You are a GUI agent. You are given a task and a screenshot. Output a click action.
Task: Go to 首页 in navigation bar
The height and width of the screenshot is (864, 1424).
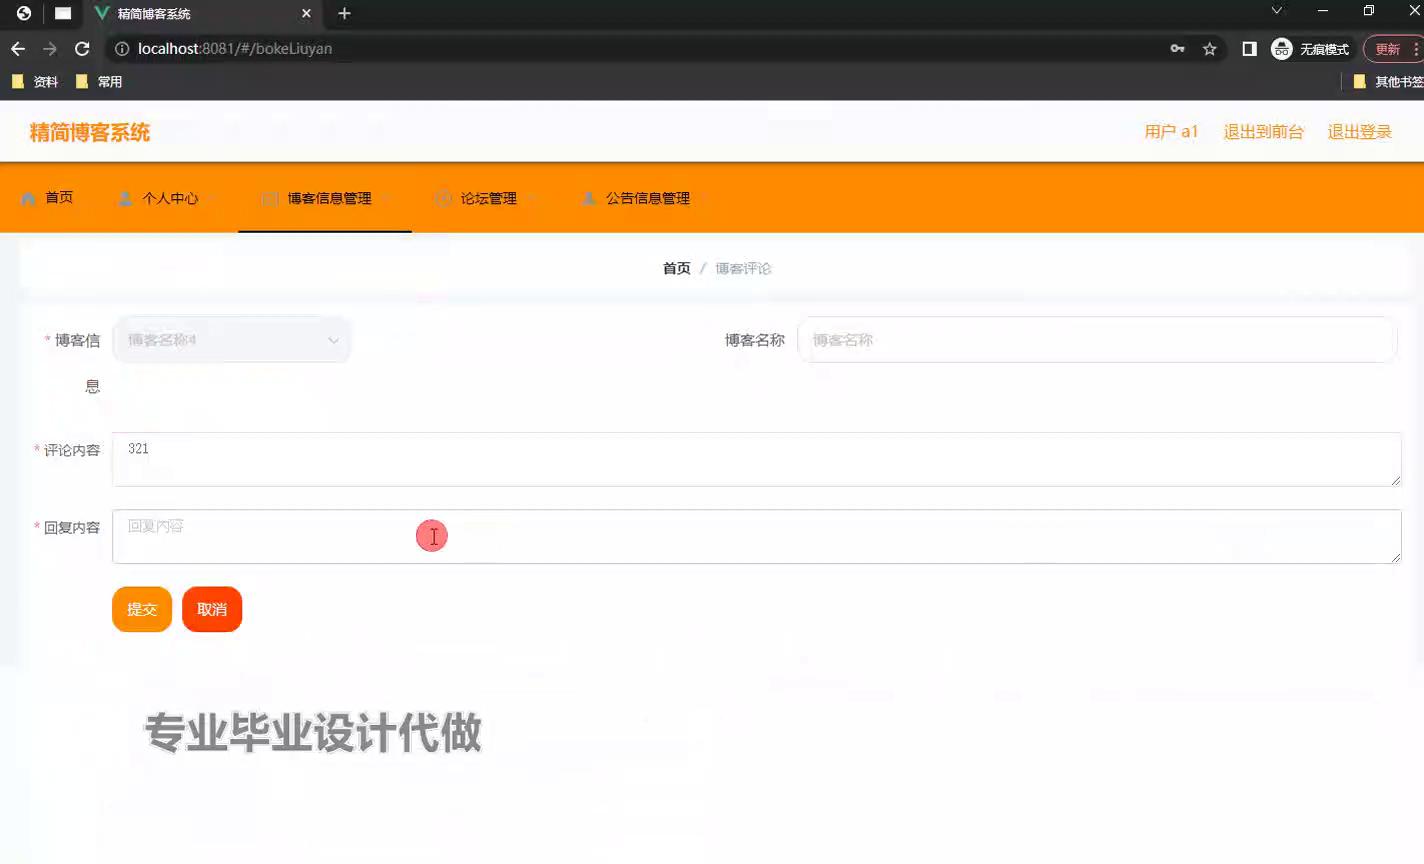[48, 198]
